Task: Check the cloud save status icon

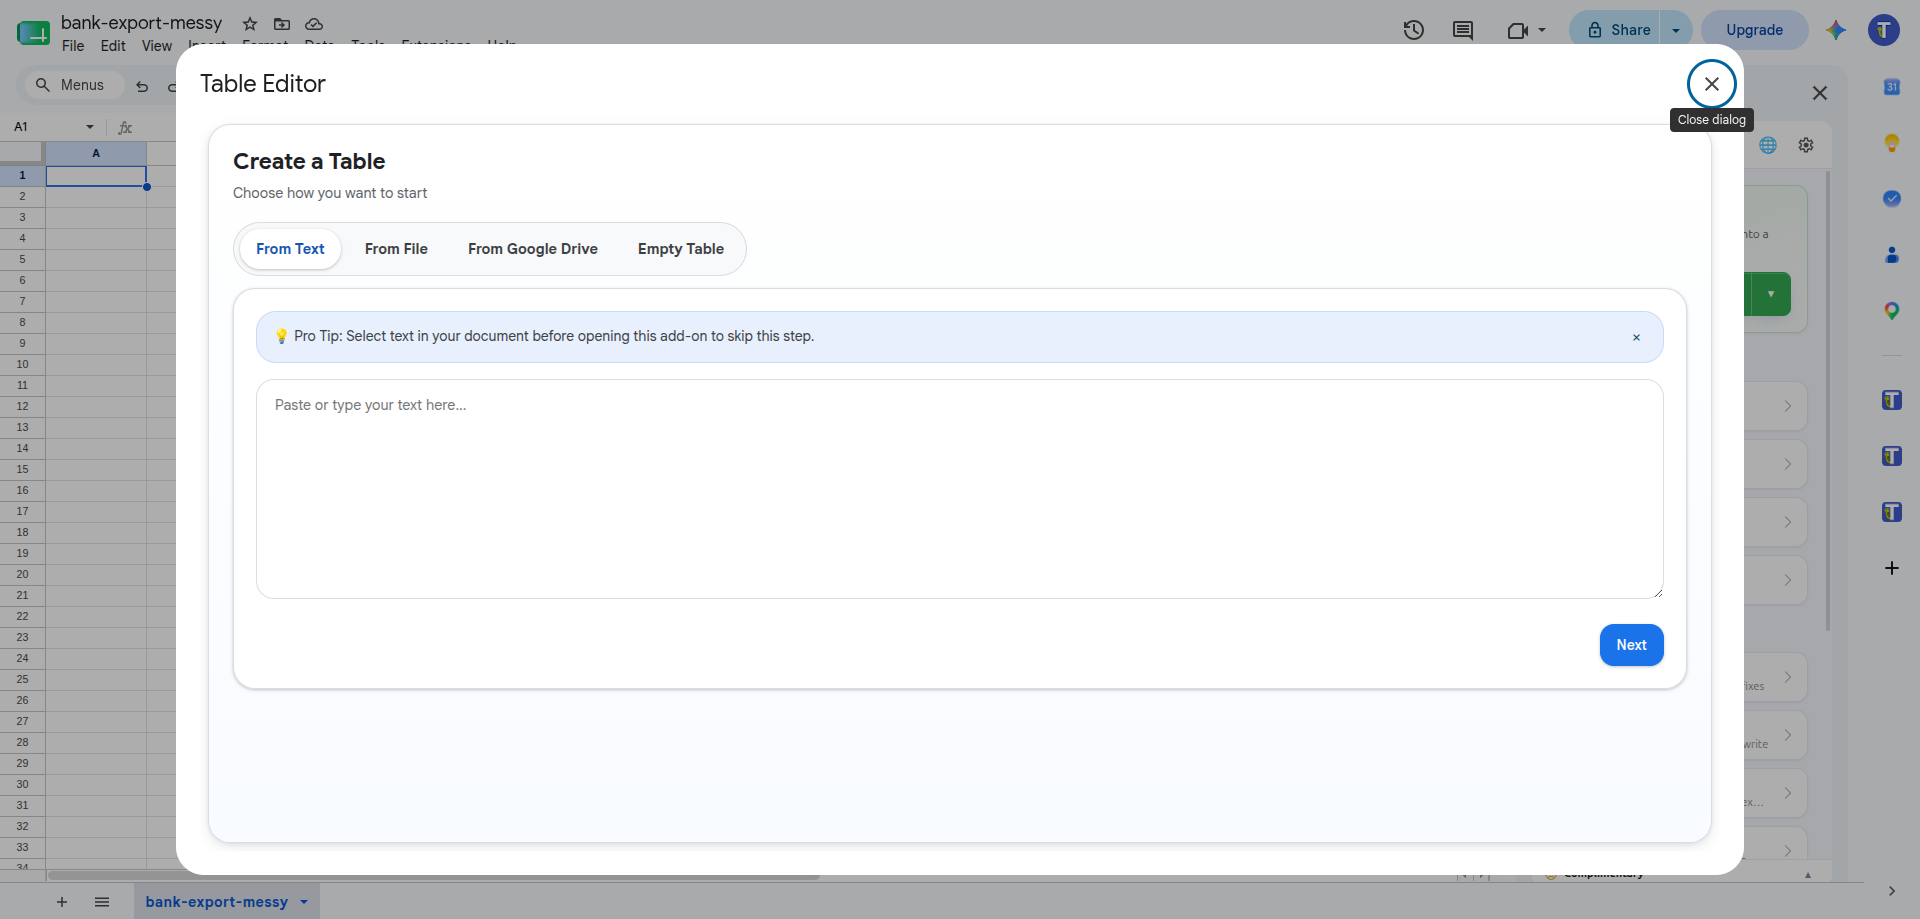Action: [x=314, y=24]
